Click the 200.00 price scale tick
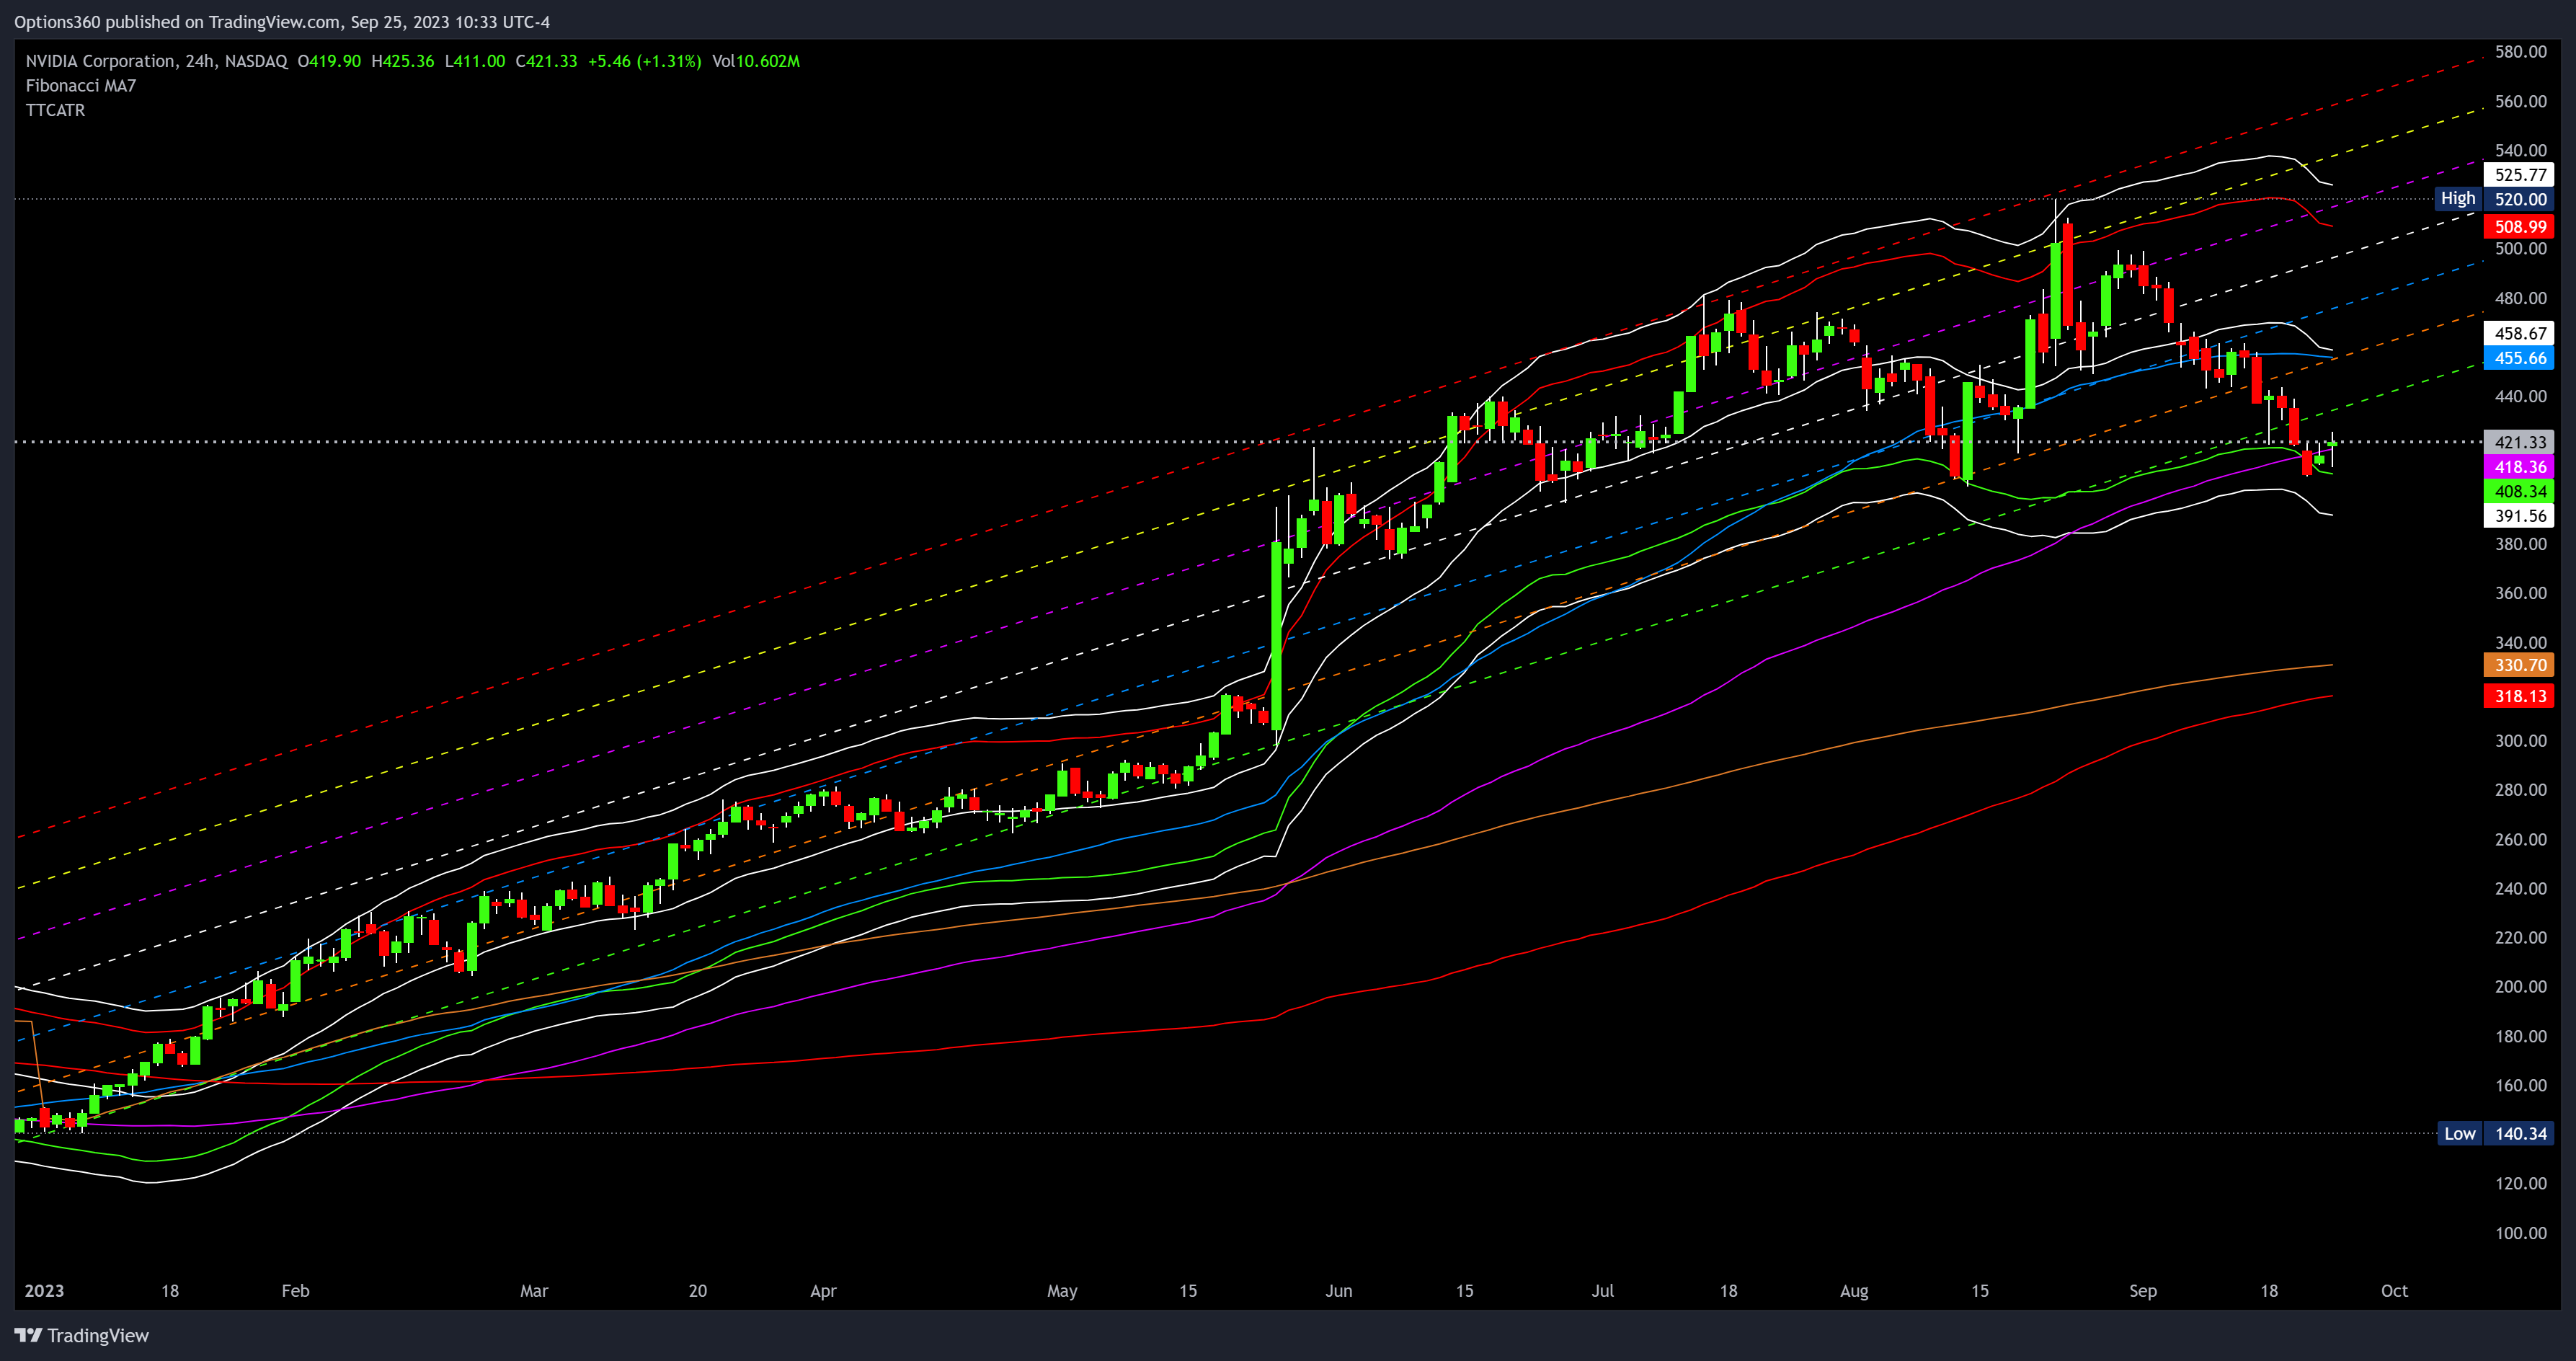This screenshot has height=1361, width=2576. coord(2520,987)
